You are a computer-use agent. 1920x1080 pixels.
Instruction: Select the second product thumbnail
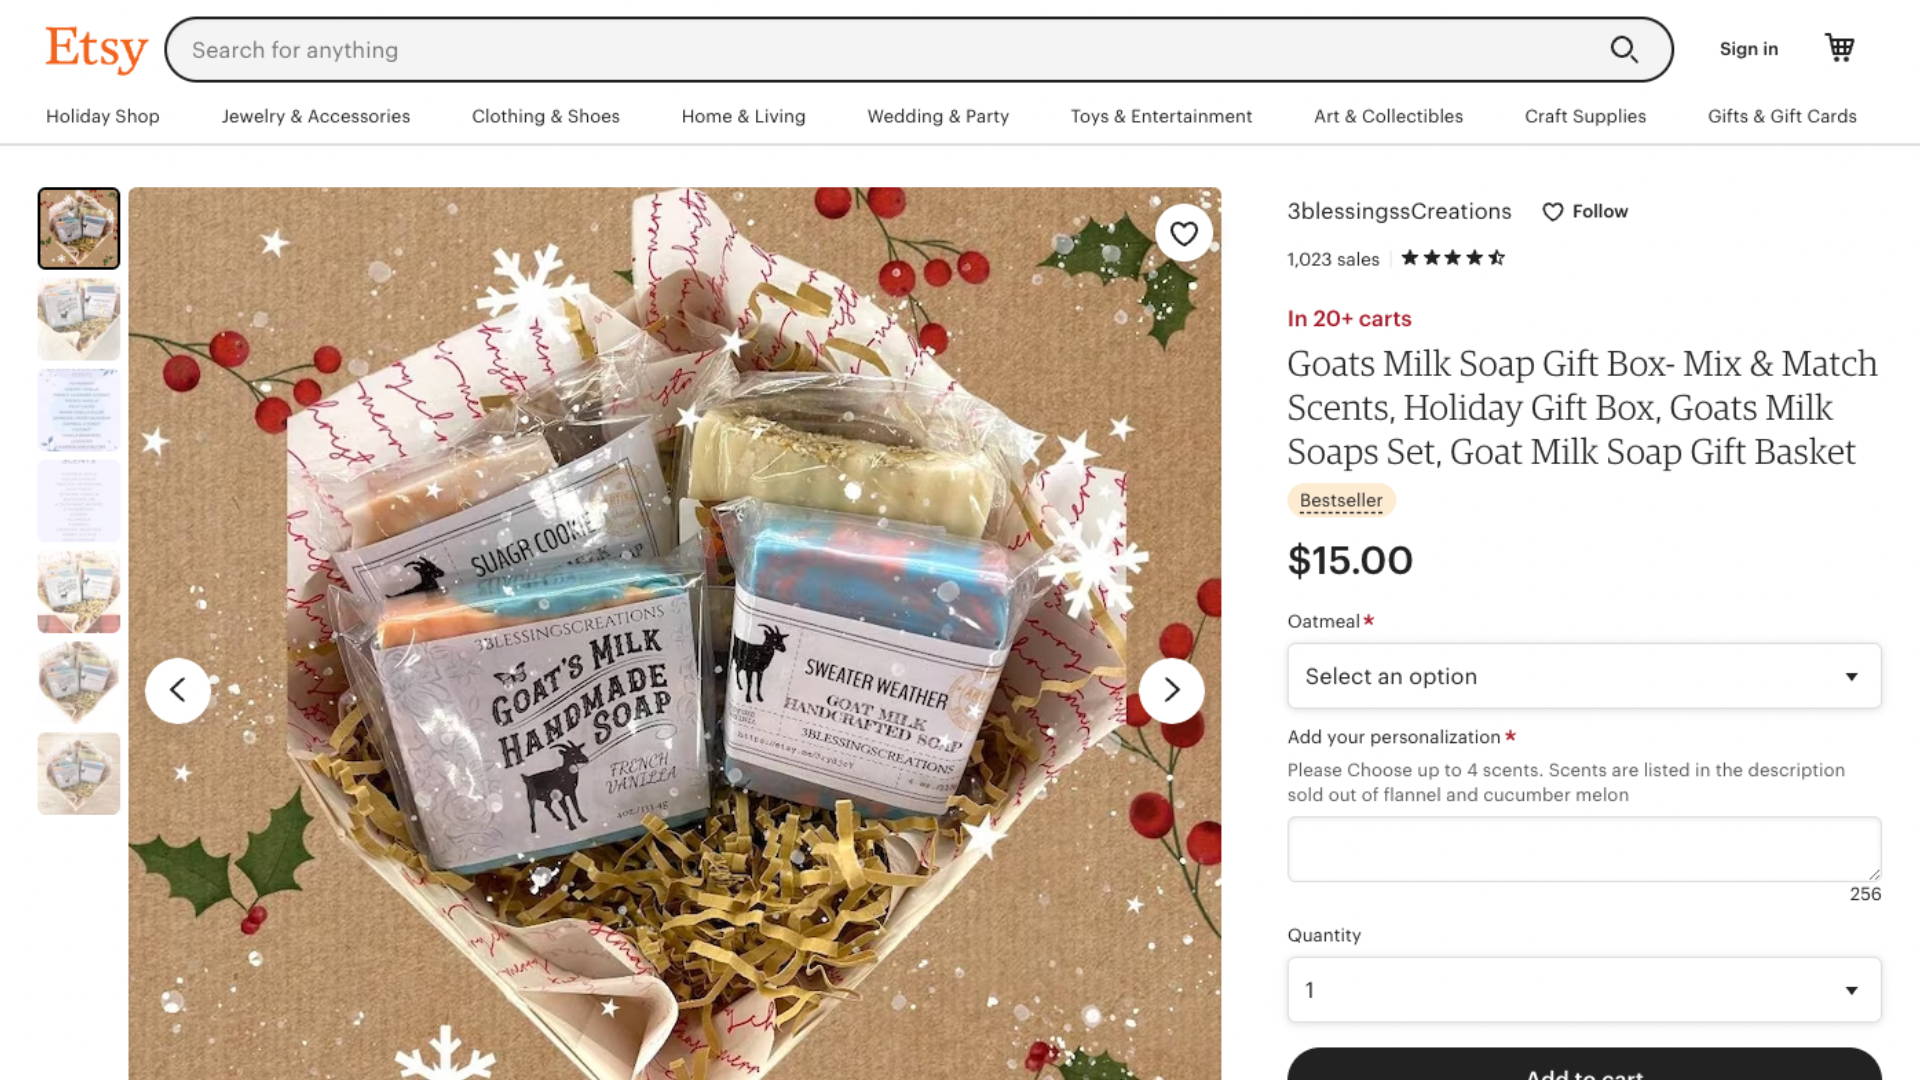click(x=79, y=320)
